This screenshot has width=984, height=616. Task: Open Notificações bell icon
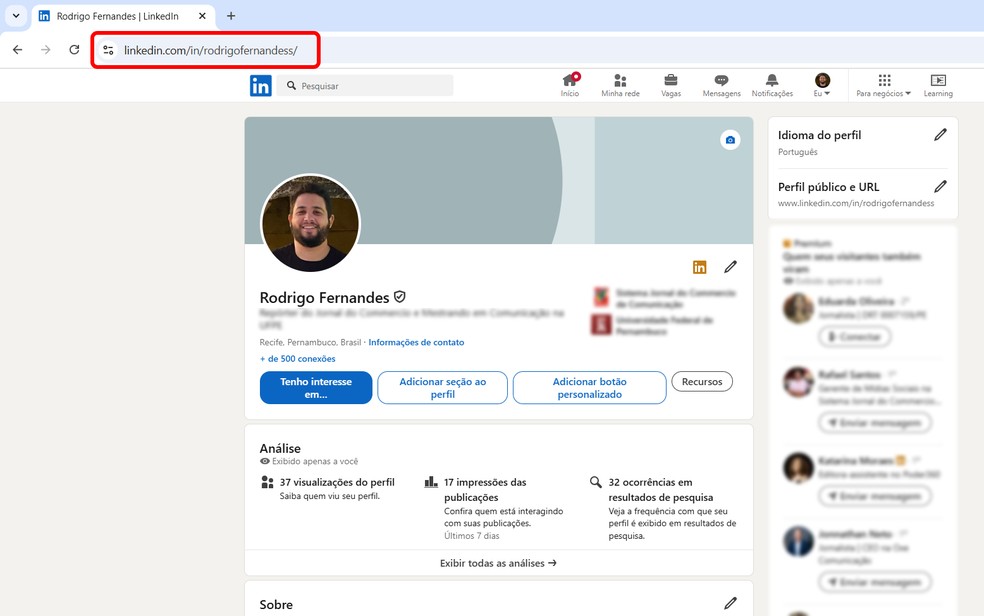(772, 81)
